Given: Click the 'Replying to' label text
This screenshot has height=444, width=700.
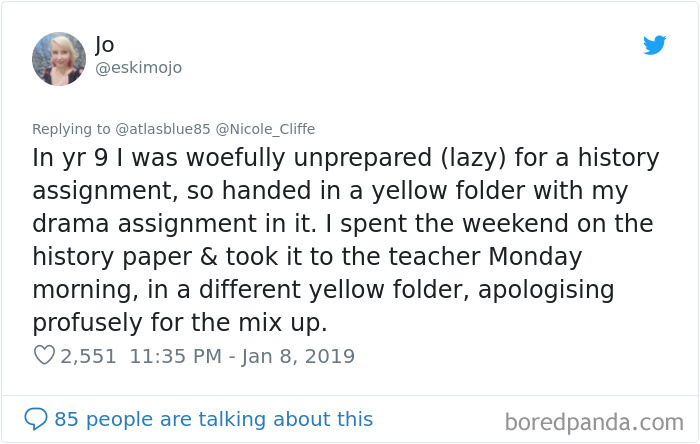Looking at the screenshot, I should pyautogui.click(x=71, y=129).
